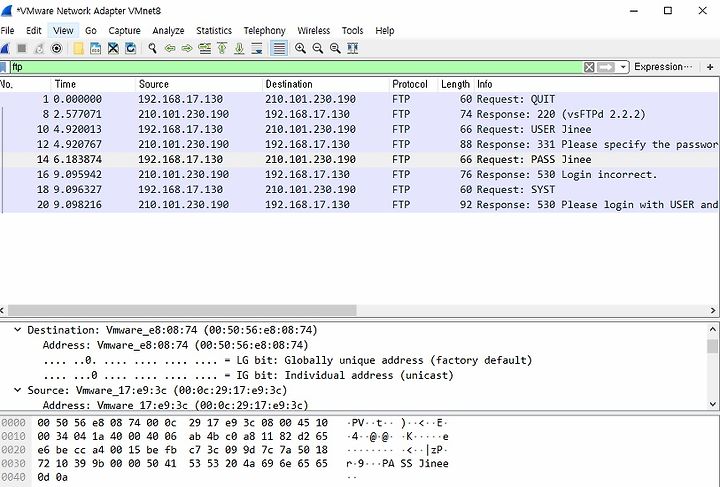The image size is (720, 487).
Task: Zoom in main window text
Action: (x=300, y=48)
